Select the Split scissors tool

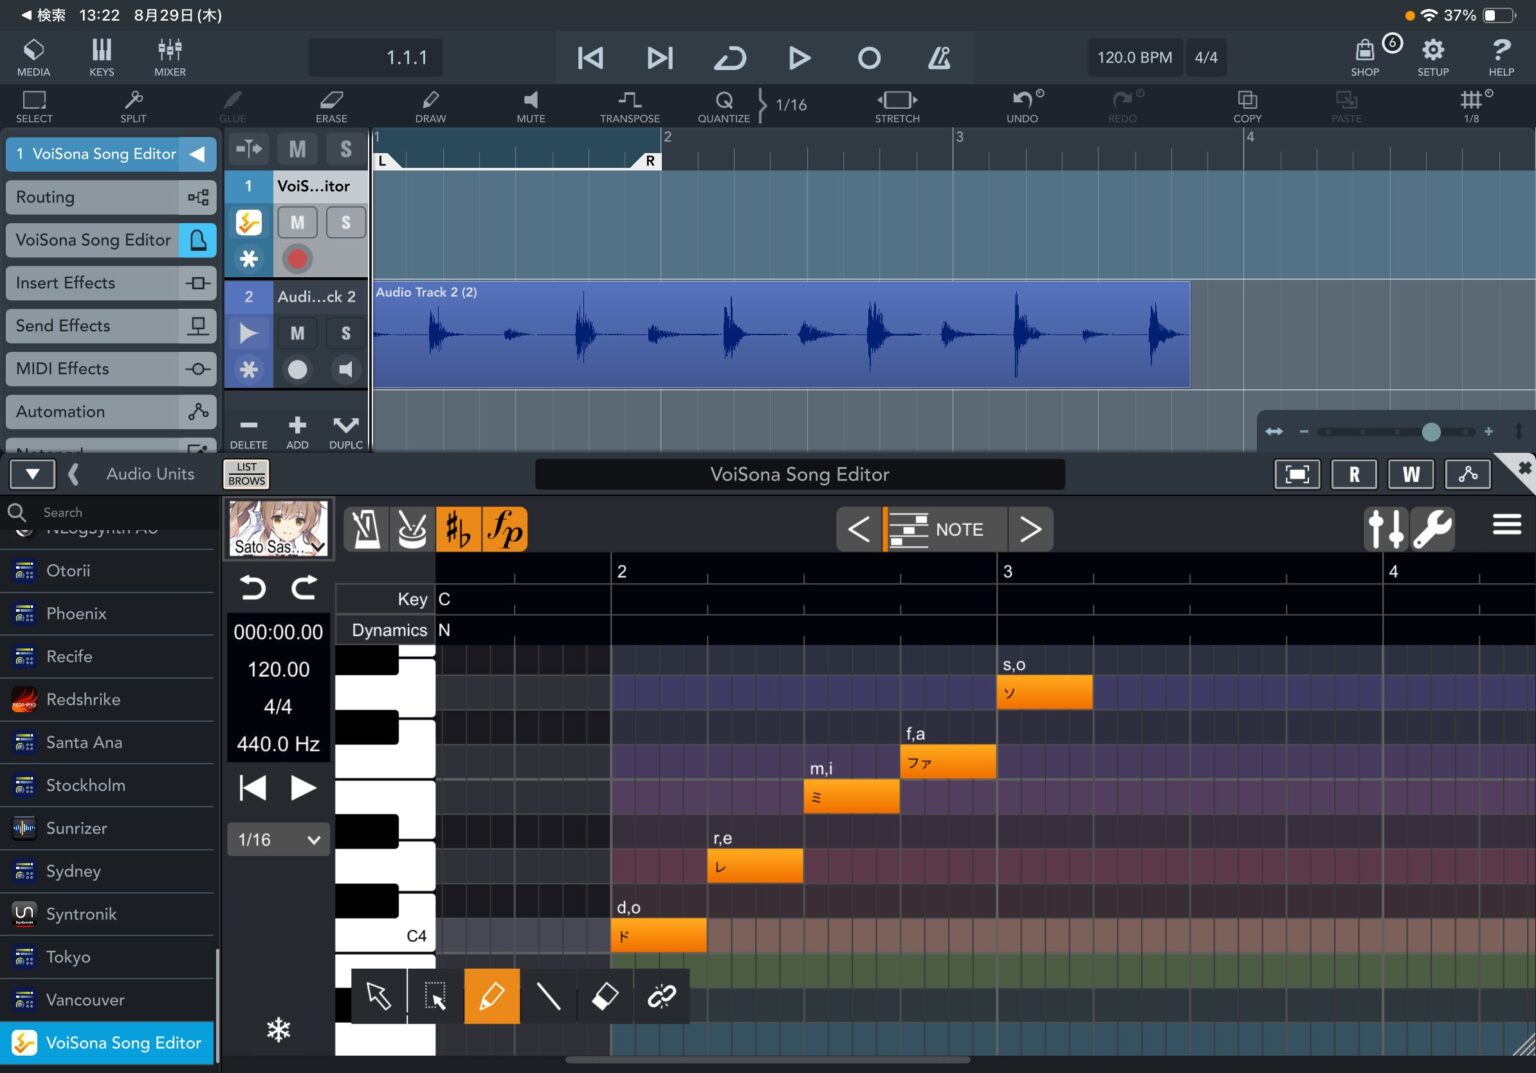tap(133, 104)
